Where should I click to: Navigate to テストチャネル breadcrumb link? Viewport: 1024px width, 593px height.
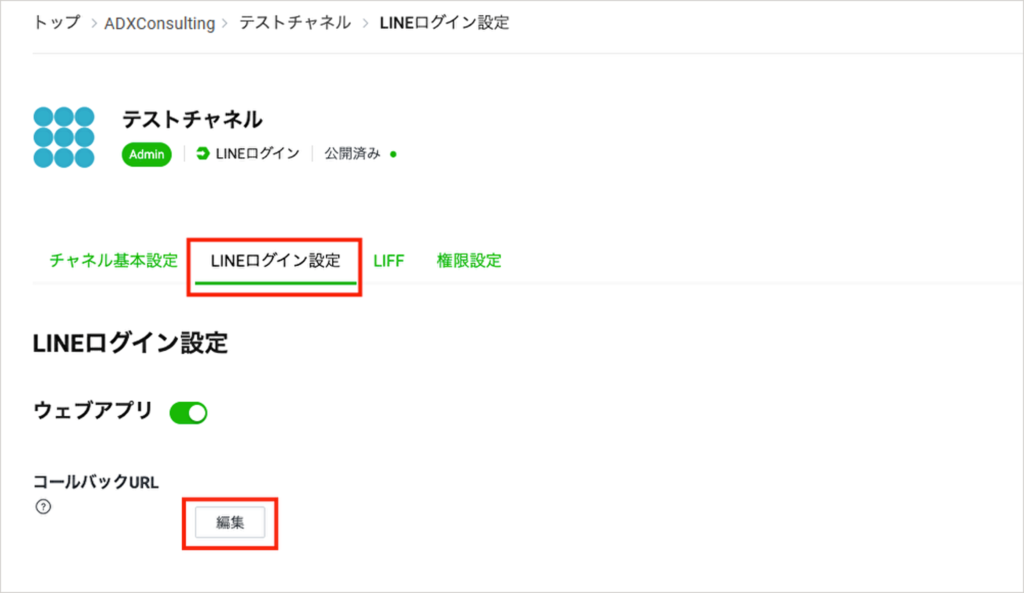point(295,22)
